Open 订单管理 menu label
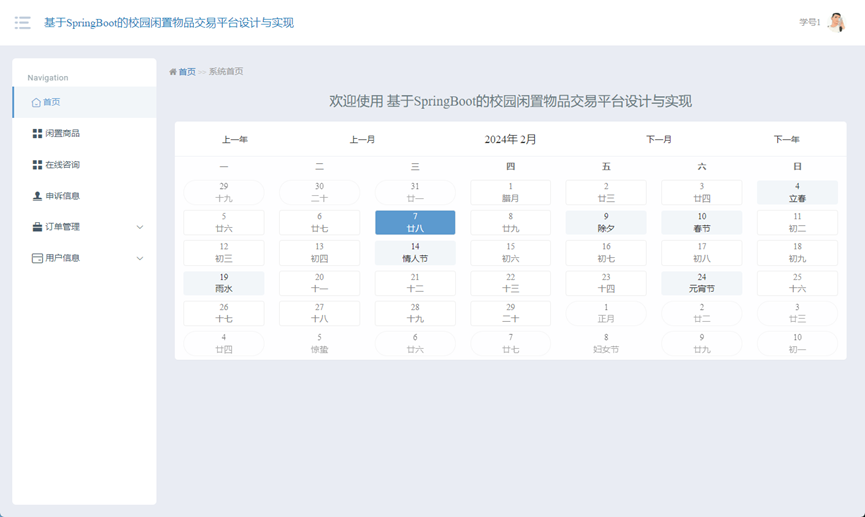 [x=62, y=227]
